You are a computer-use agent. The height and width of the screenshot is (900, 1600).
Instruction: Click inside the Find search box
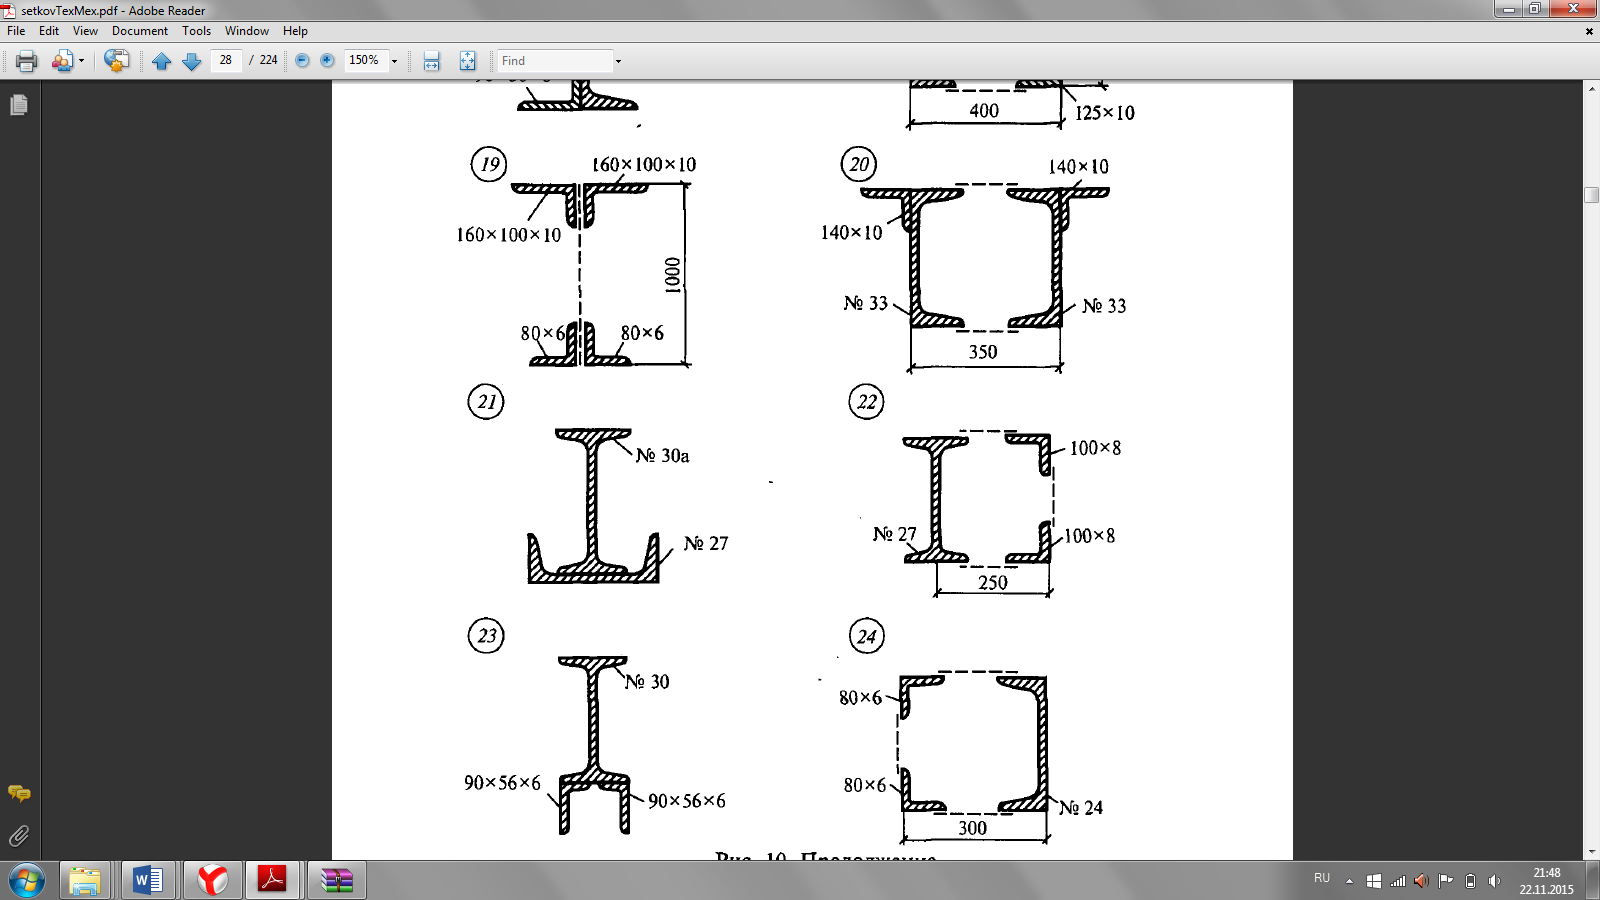[555, 61]
